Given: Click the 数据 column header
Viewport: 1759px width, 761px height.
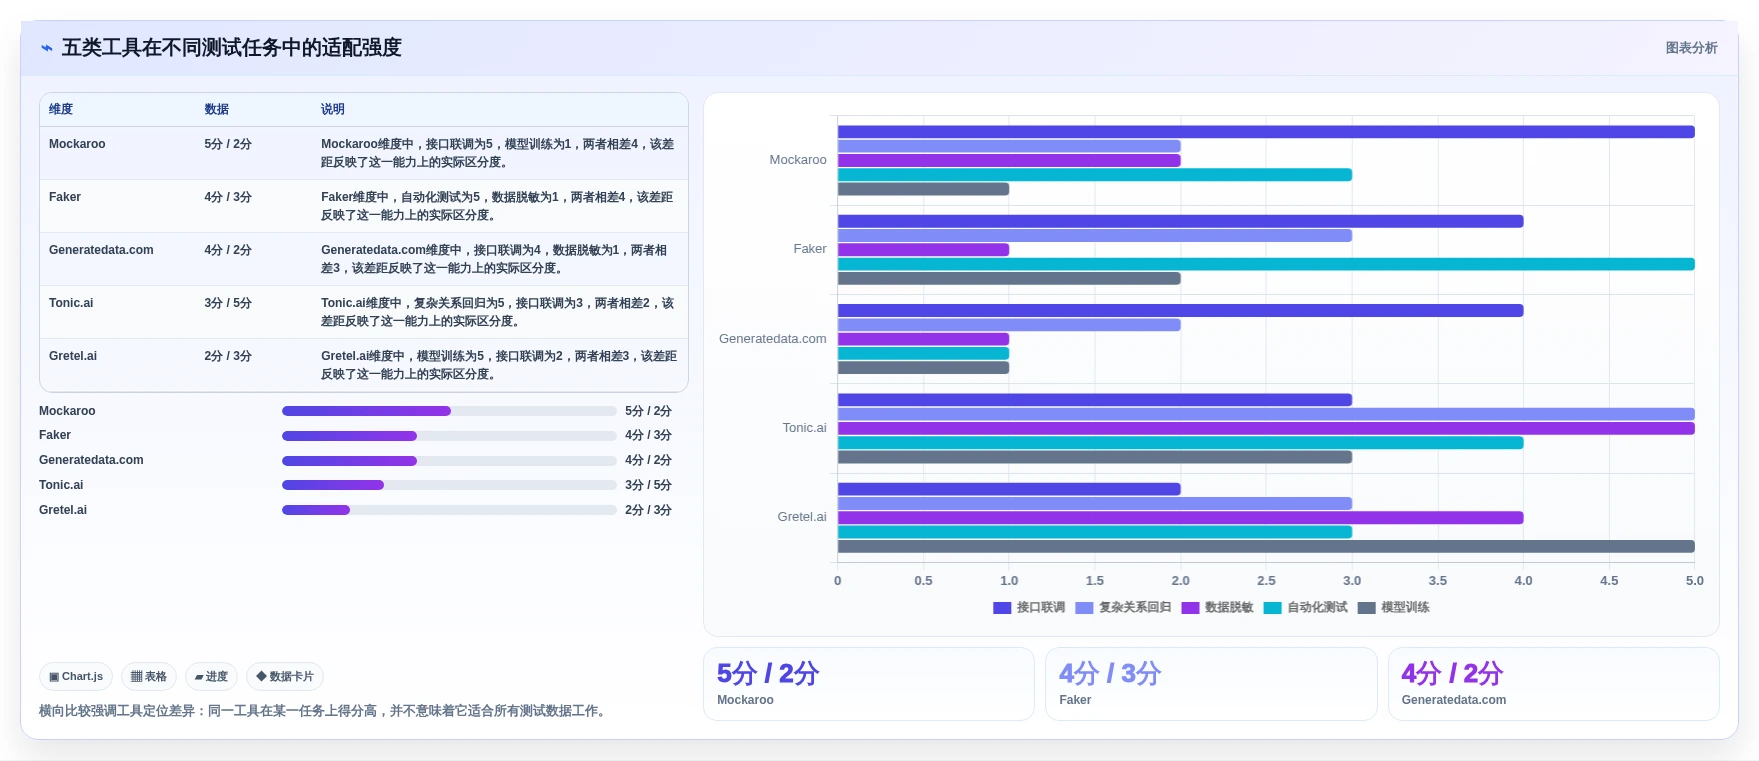Looking at the screenshot, I should (x=217, y=110).
